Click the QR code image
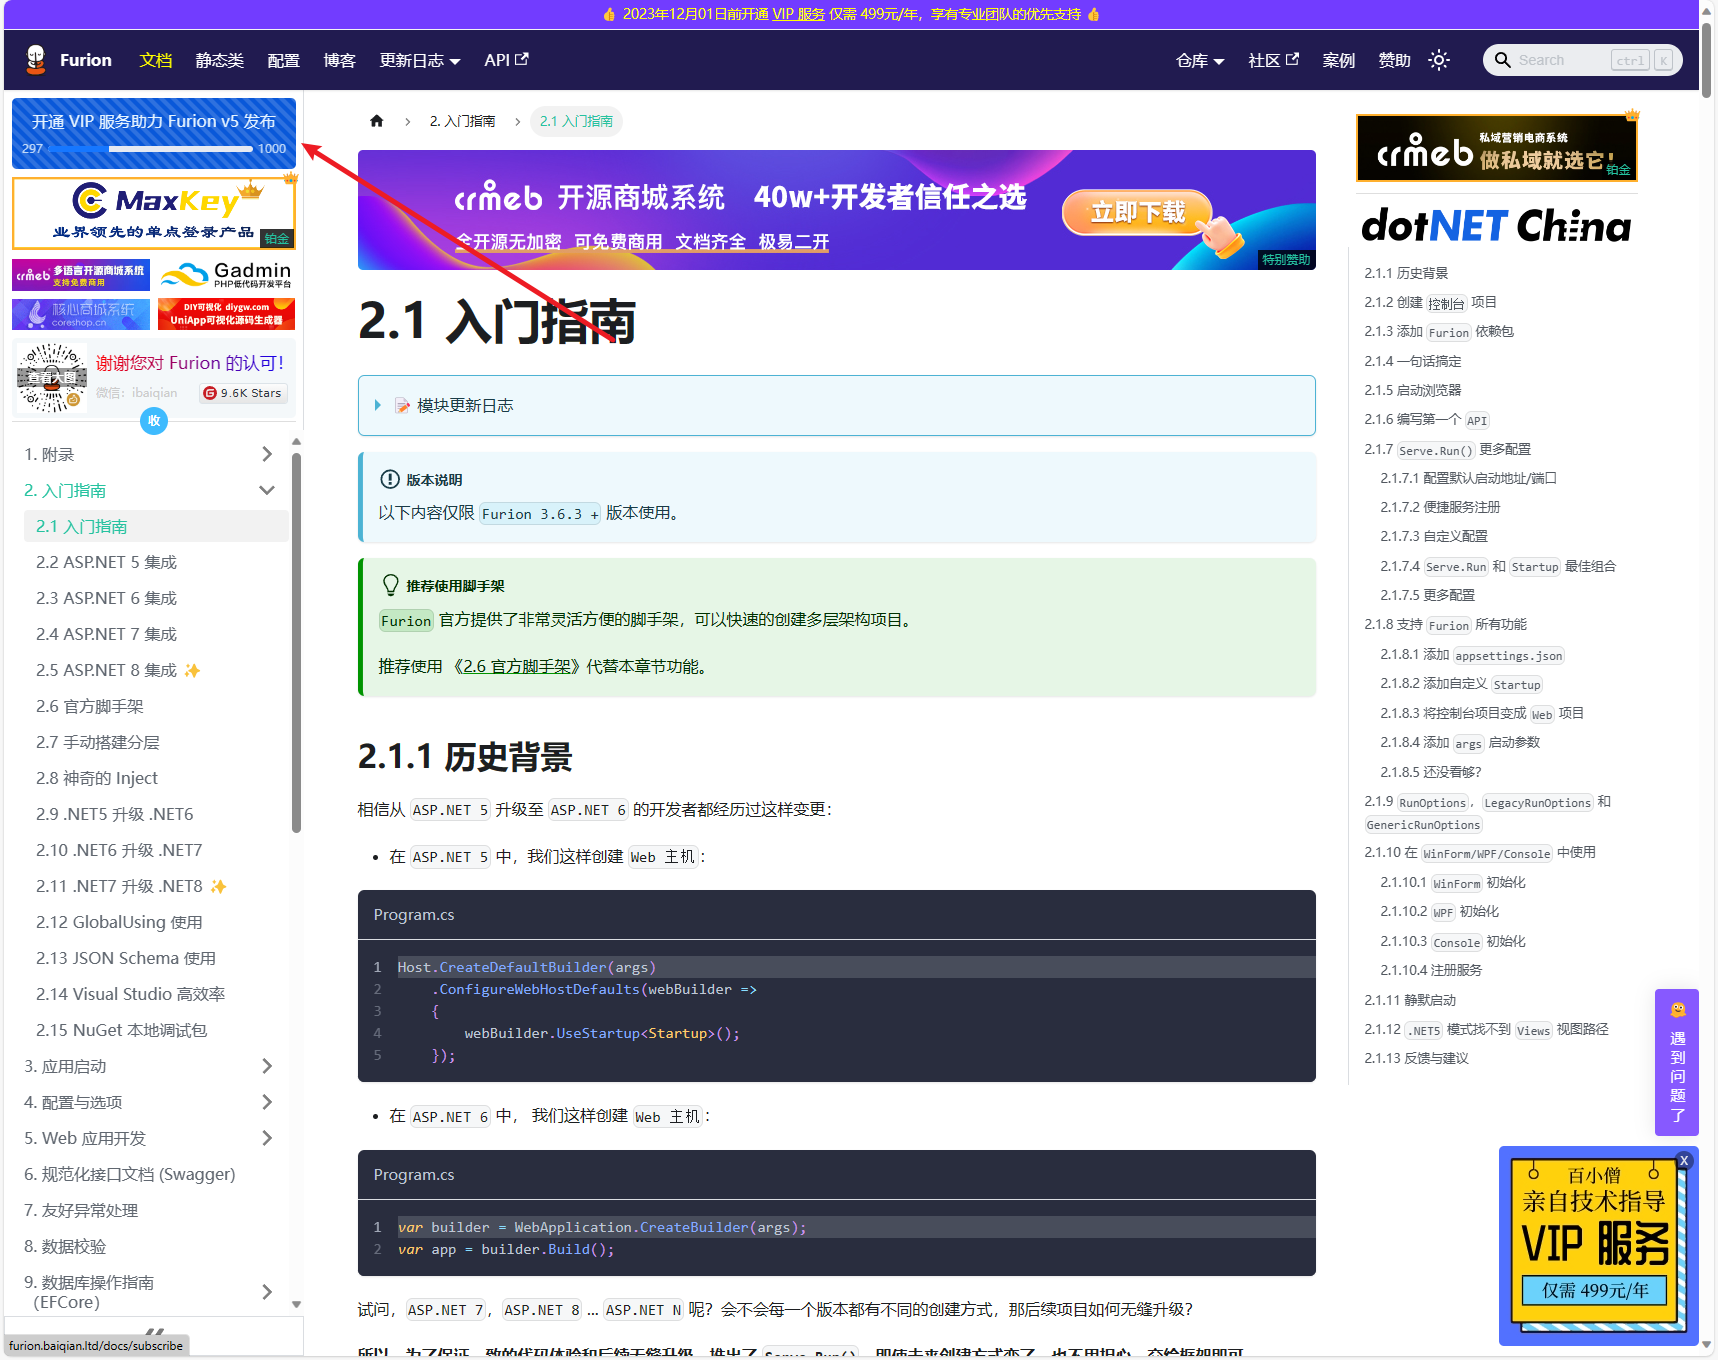 point(52,377)
